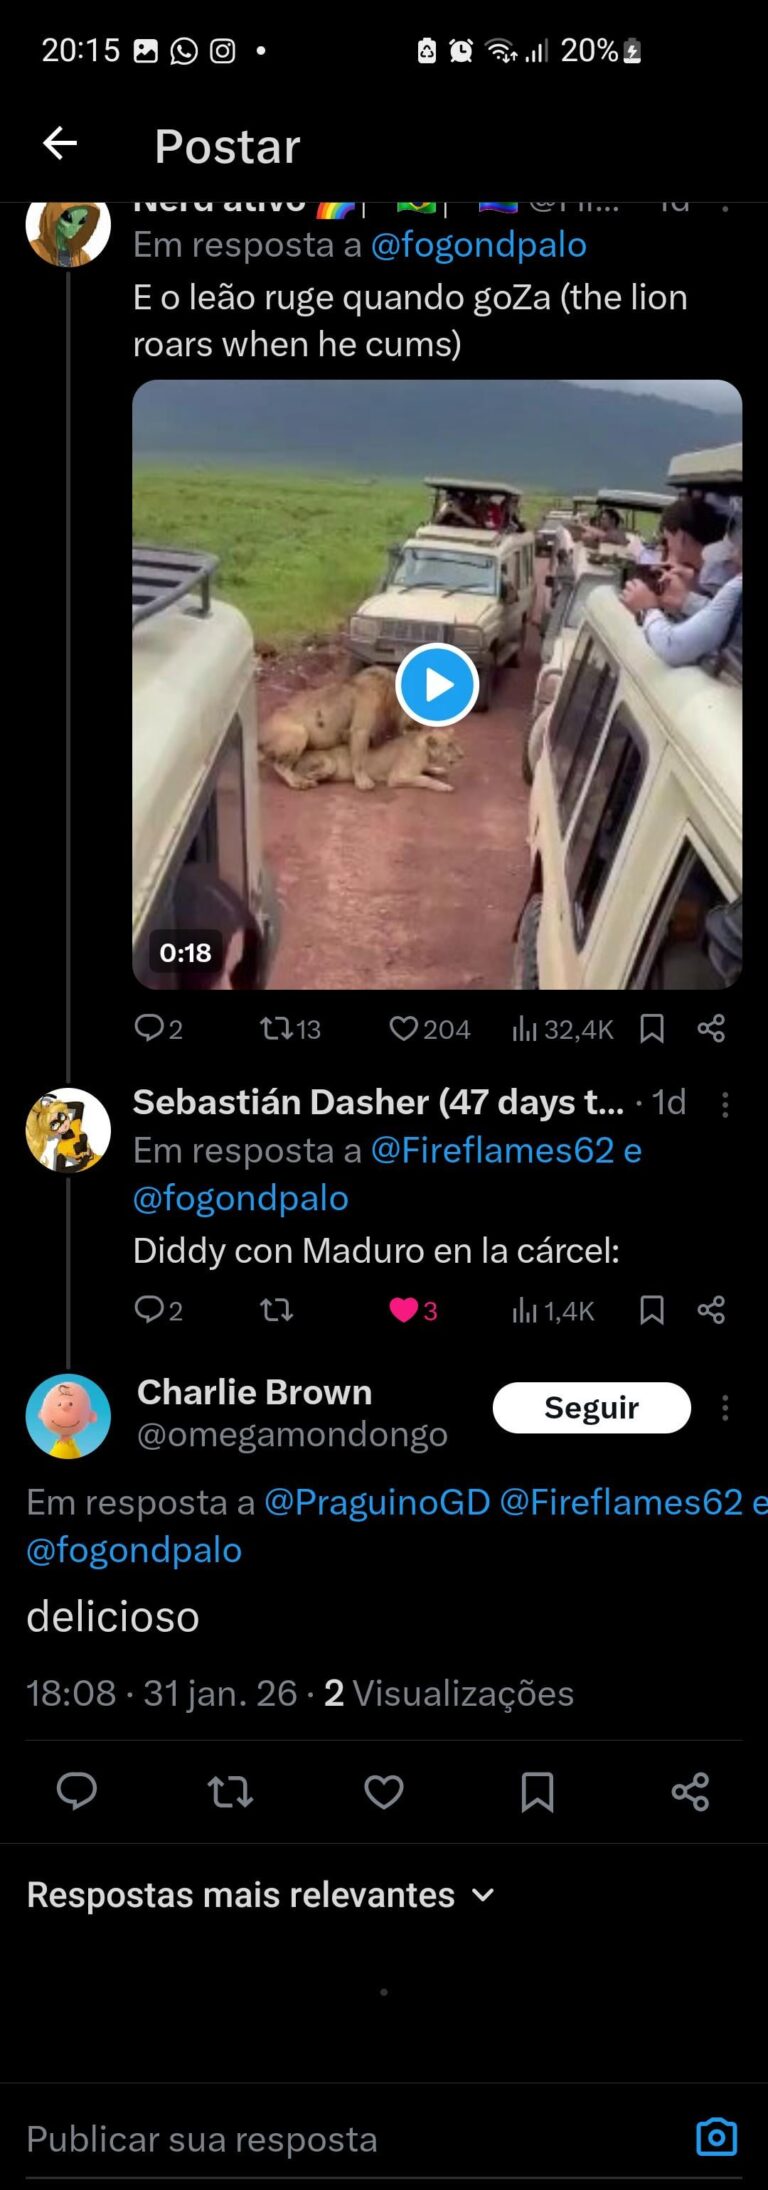Unlike Sebastián Dasher's reply
768x2190 pixels.
tap(413, 1310)
